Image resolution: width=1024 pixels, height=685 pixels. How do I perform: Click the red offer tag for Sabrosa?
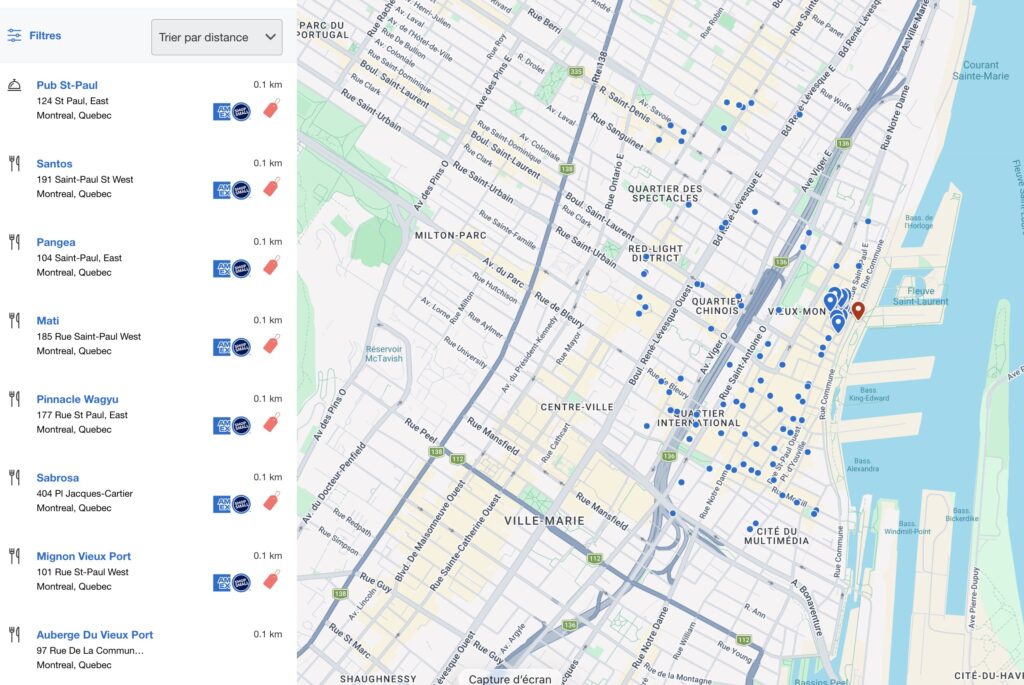coord(271,502)
